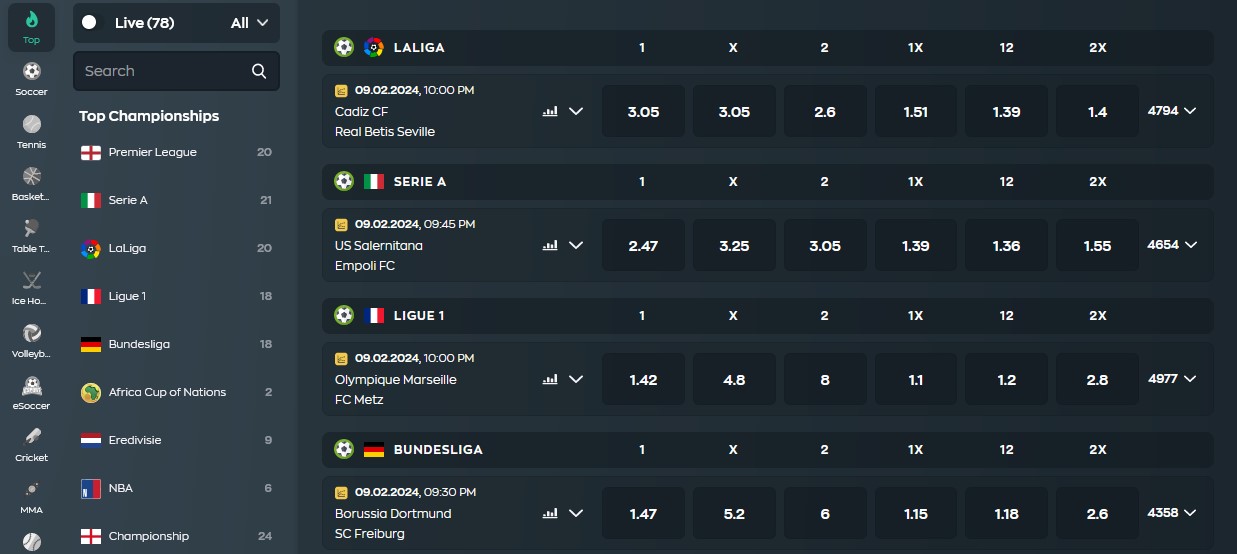This screenshot has width=1237, height=554.
Task: View stats icon for Borussia Dortmund match
Action: pos(550,513)
